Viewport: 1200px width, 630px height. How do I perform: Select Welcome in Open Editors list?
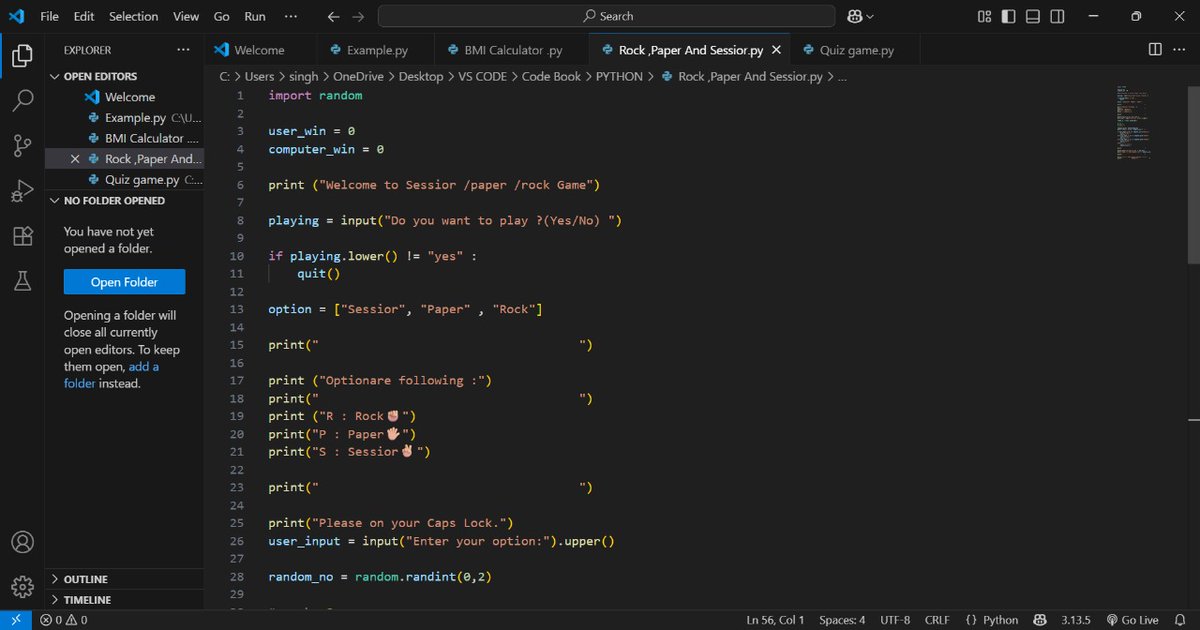click(x=125, y=97)
